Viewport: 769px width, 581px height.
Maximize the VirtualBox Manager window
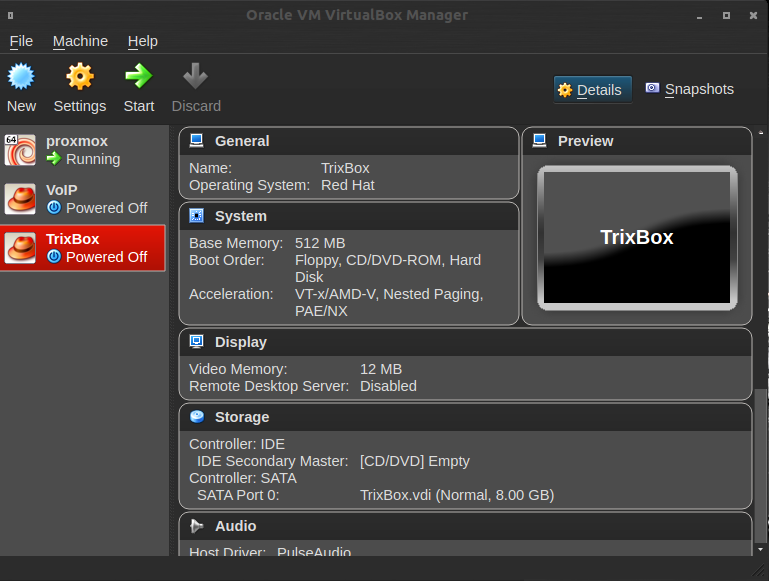coord(726,16)
